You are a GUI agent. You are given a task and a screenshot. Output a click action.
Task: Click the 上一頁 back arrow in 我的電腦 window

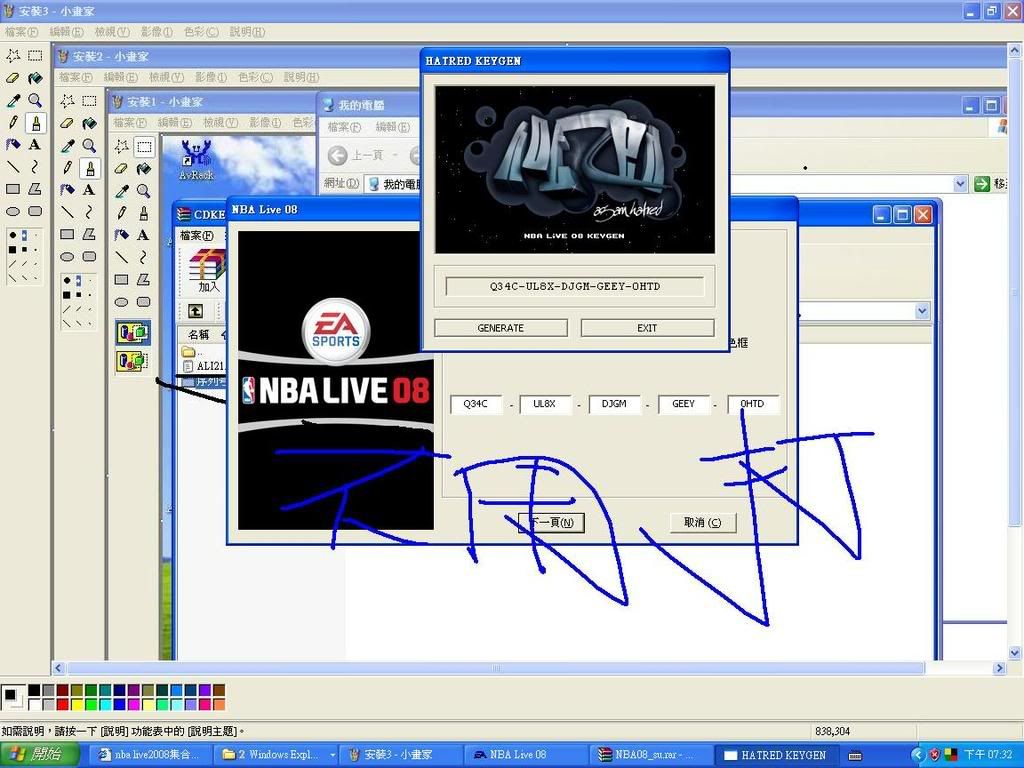(338, 155)
